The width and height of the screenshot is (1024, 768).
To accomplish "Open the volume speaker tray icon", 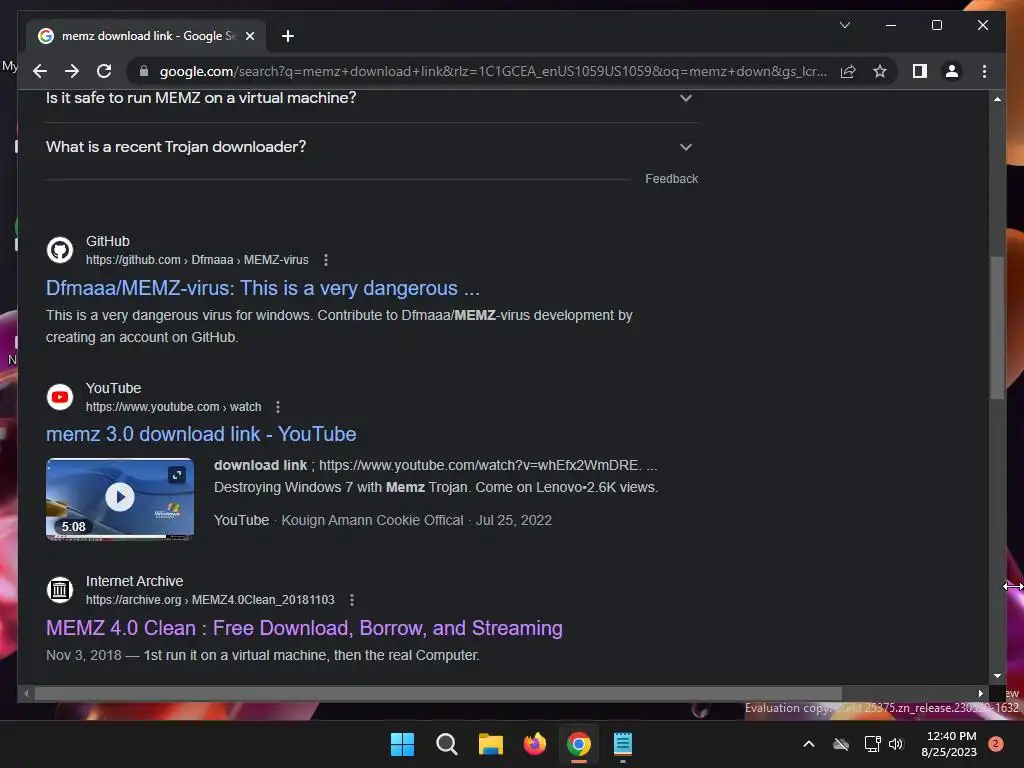I will (x=896, y=744).
